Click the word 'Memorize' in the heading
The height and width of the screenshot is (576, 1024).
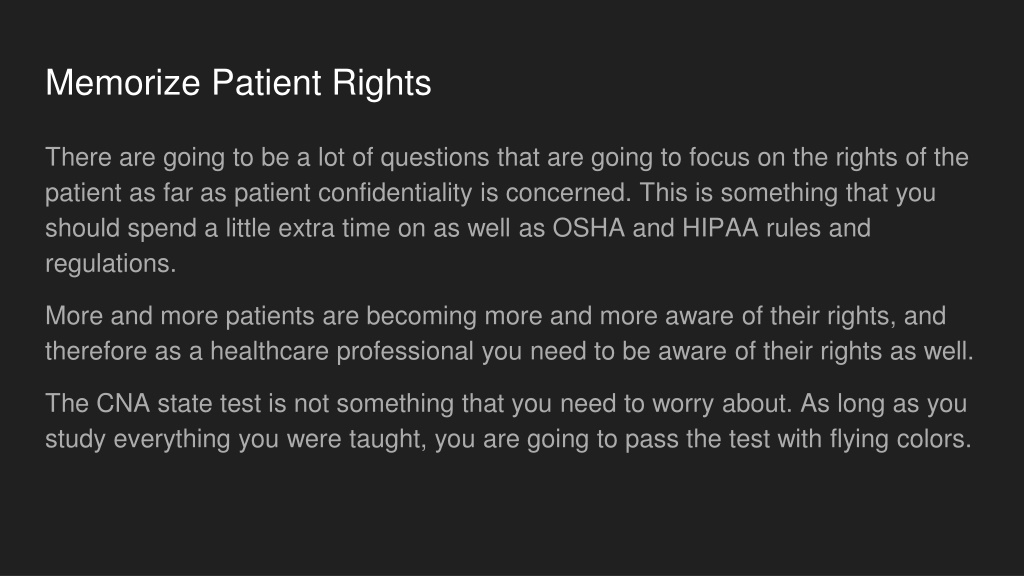pos(123,83)
